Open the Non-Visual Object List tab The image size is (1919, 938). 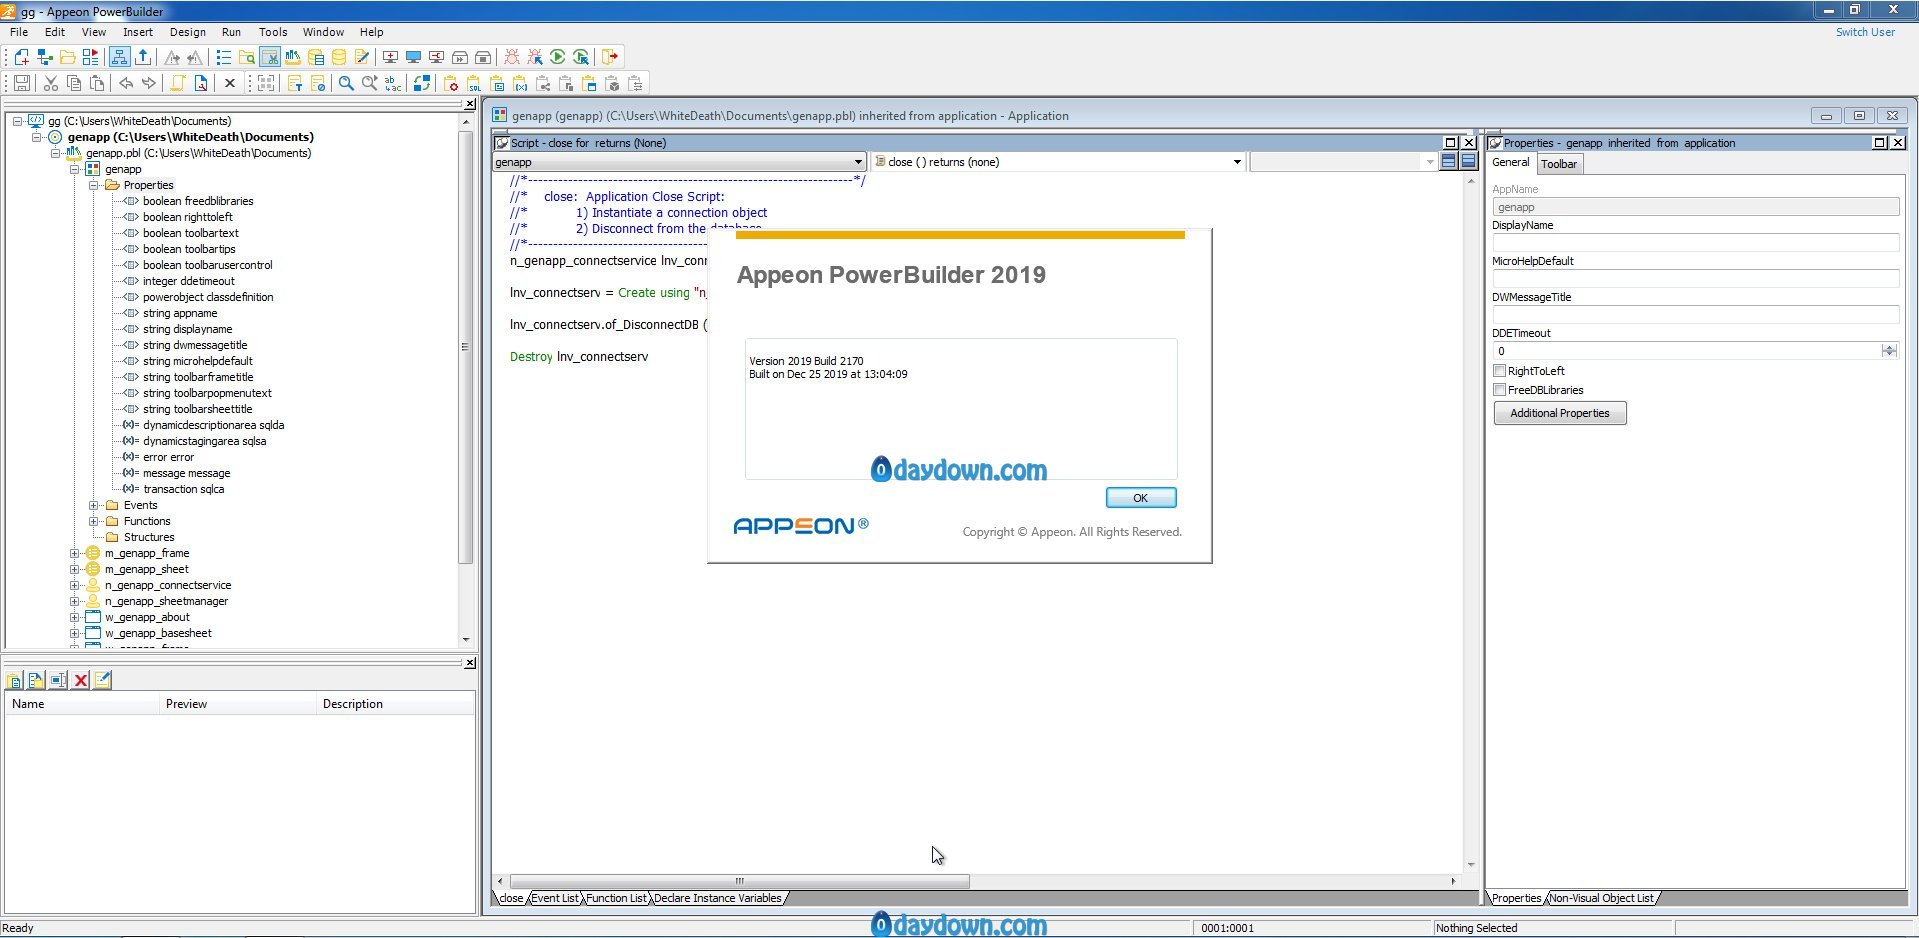1602,898
